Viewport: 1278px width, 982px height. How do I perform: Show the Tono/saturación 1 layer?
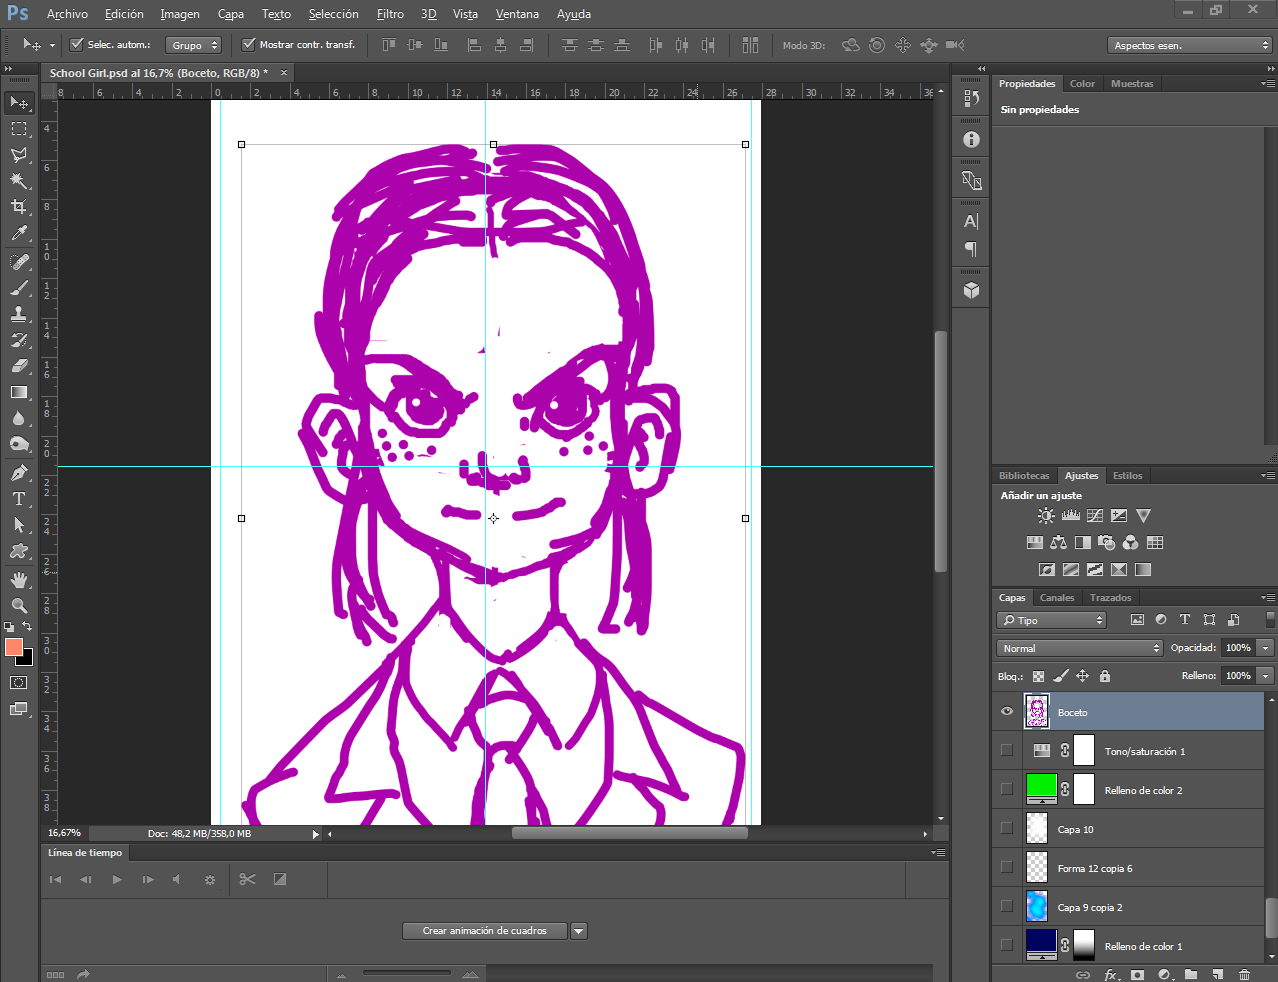click(1007, 750)
